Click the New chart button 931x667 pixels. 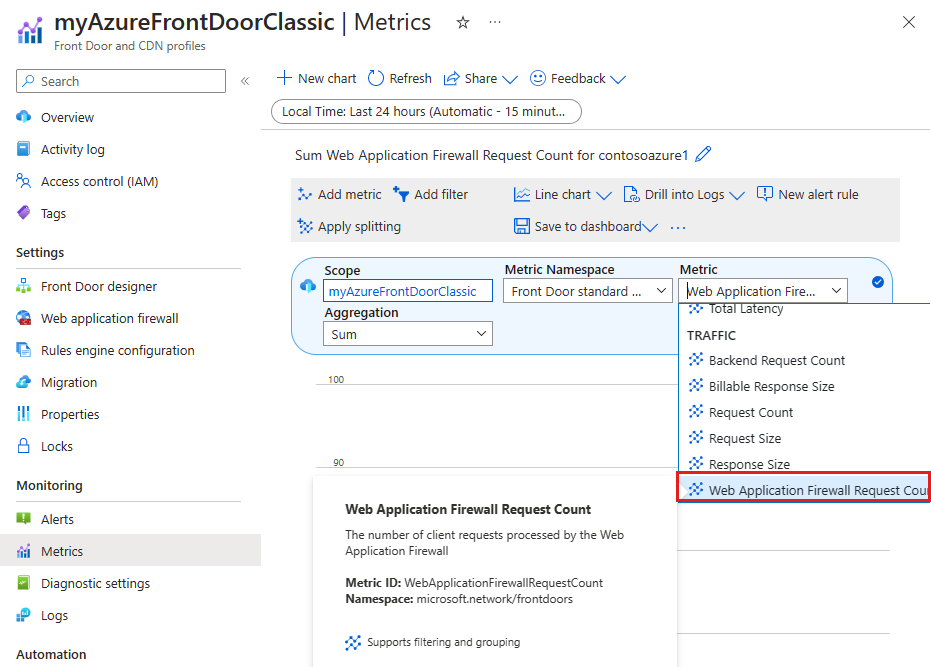click(316, 78)
